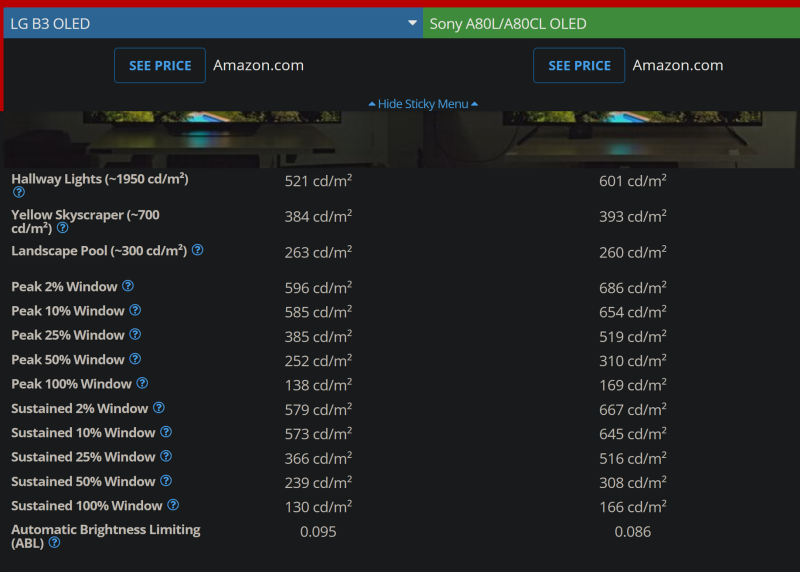Viewport: 800px width, 572px height.
Task: Open help icon for Hallway Lights
Action: (x=19, y=192)
